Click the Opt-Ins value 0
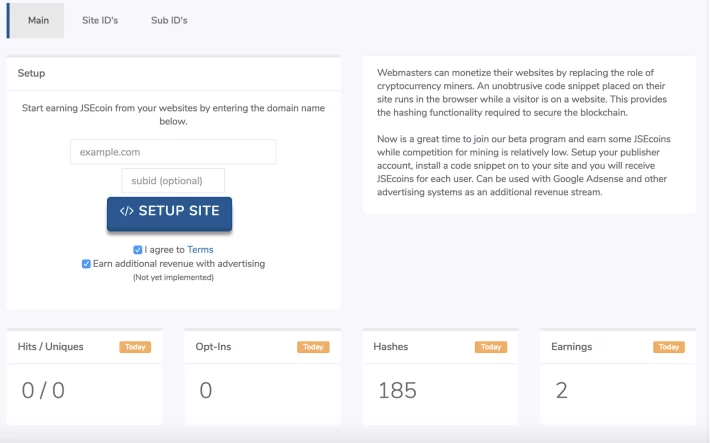This screenshot has width=710, height=443. click(206, 390)
